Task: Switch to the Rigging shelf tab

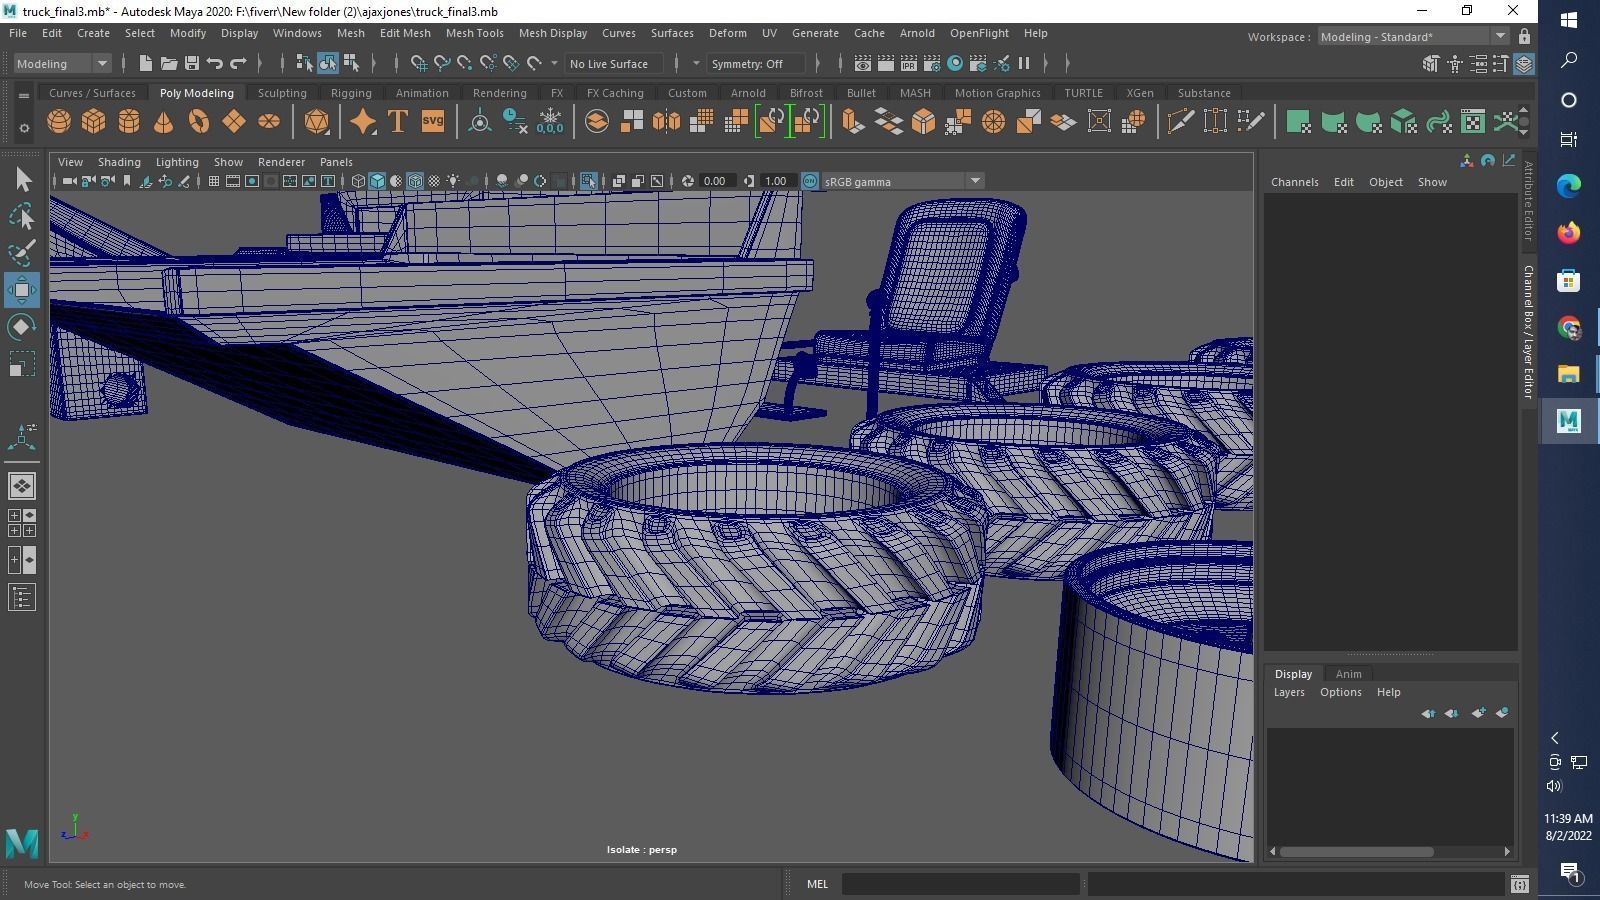Action: tap(351, 93)
